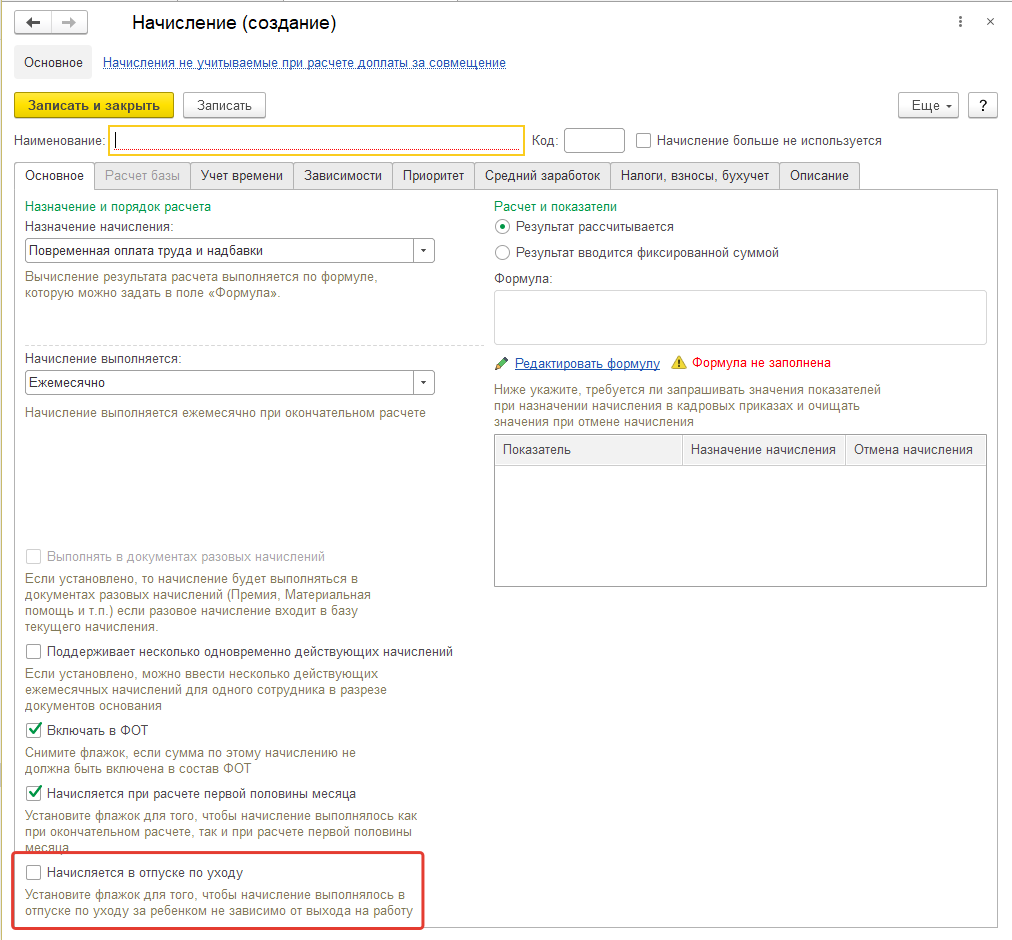Click inside the Формула text area
The width and height of the screenshot is (1012, 940).
tap(740, 317)
